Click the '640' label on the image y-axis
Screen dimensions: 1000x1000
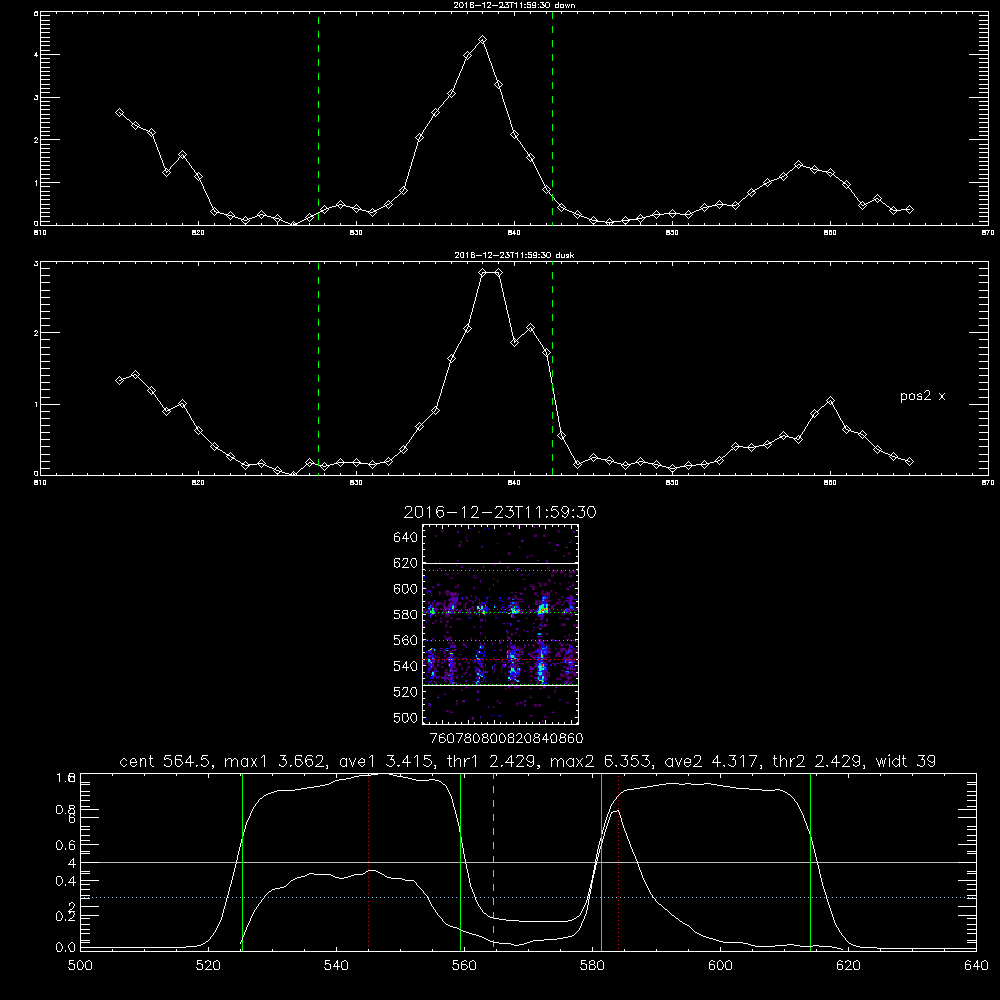(x=406, y=537)
